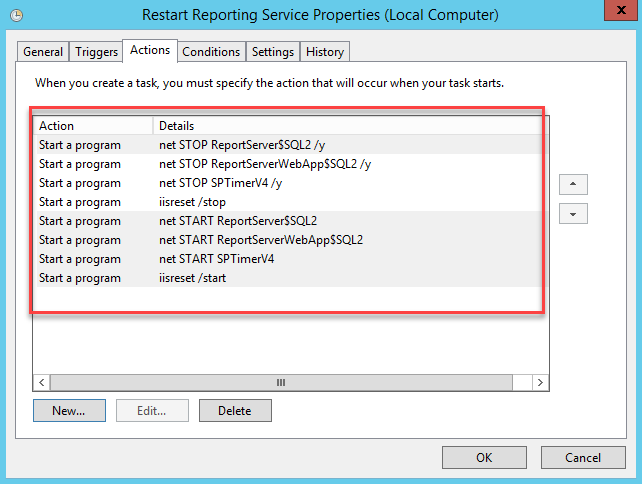The height and width of the screenshot is (484, 642).
Task: Click the horizontal scrollbar left arrow
Action: coord(43,383)
